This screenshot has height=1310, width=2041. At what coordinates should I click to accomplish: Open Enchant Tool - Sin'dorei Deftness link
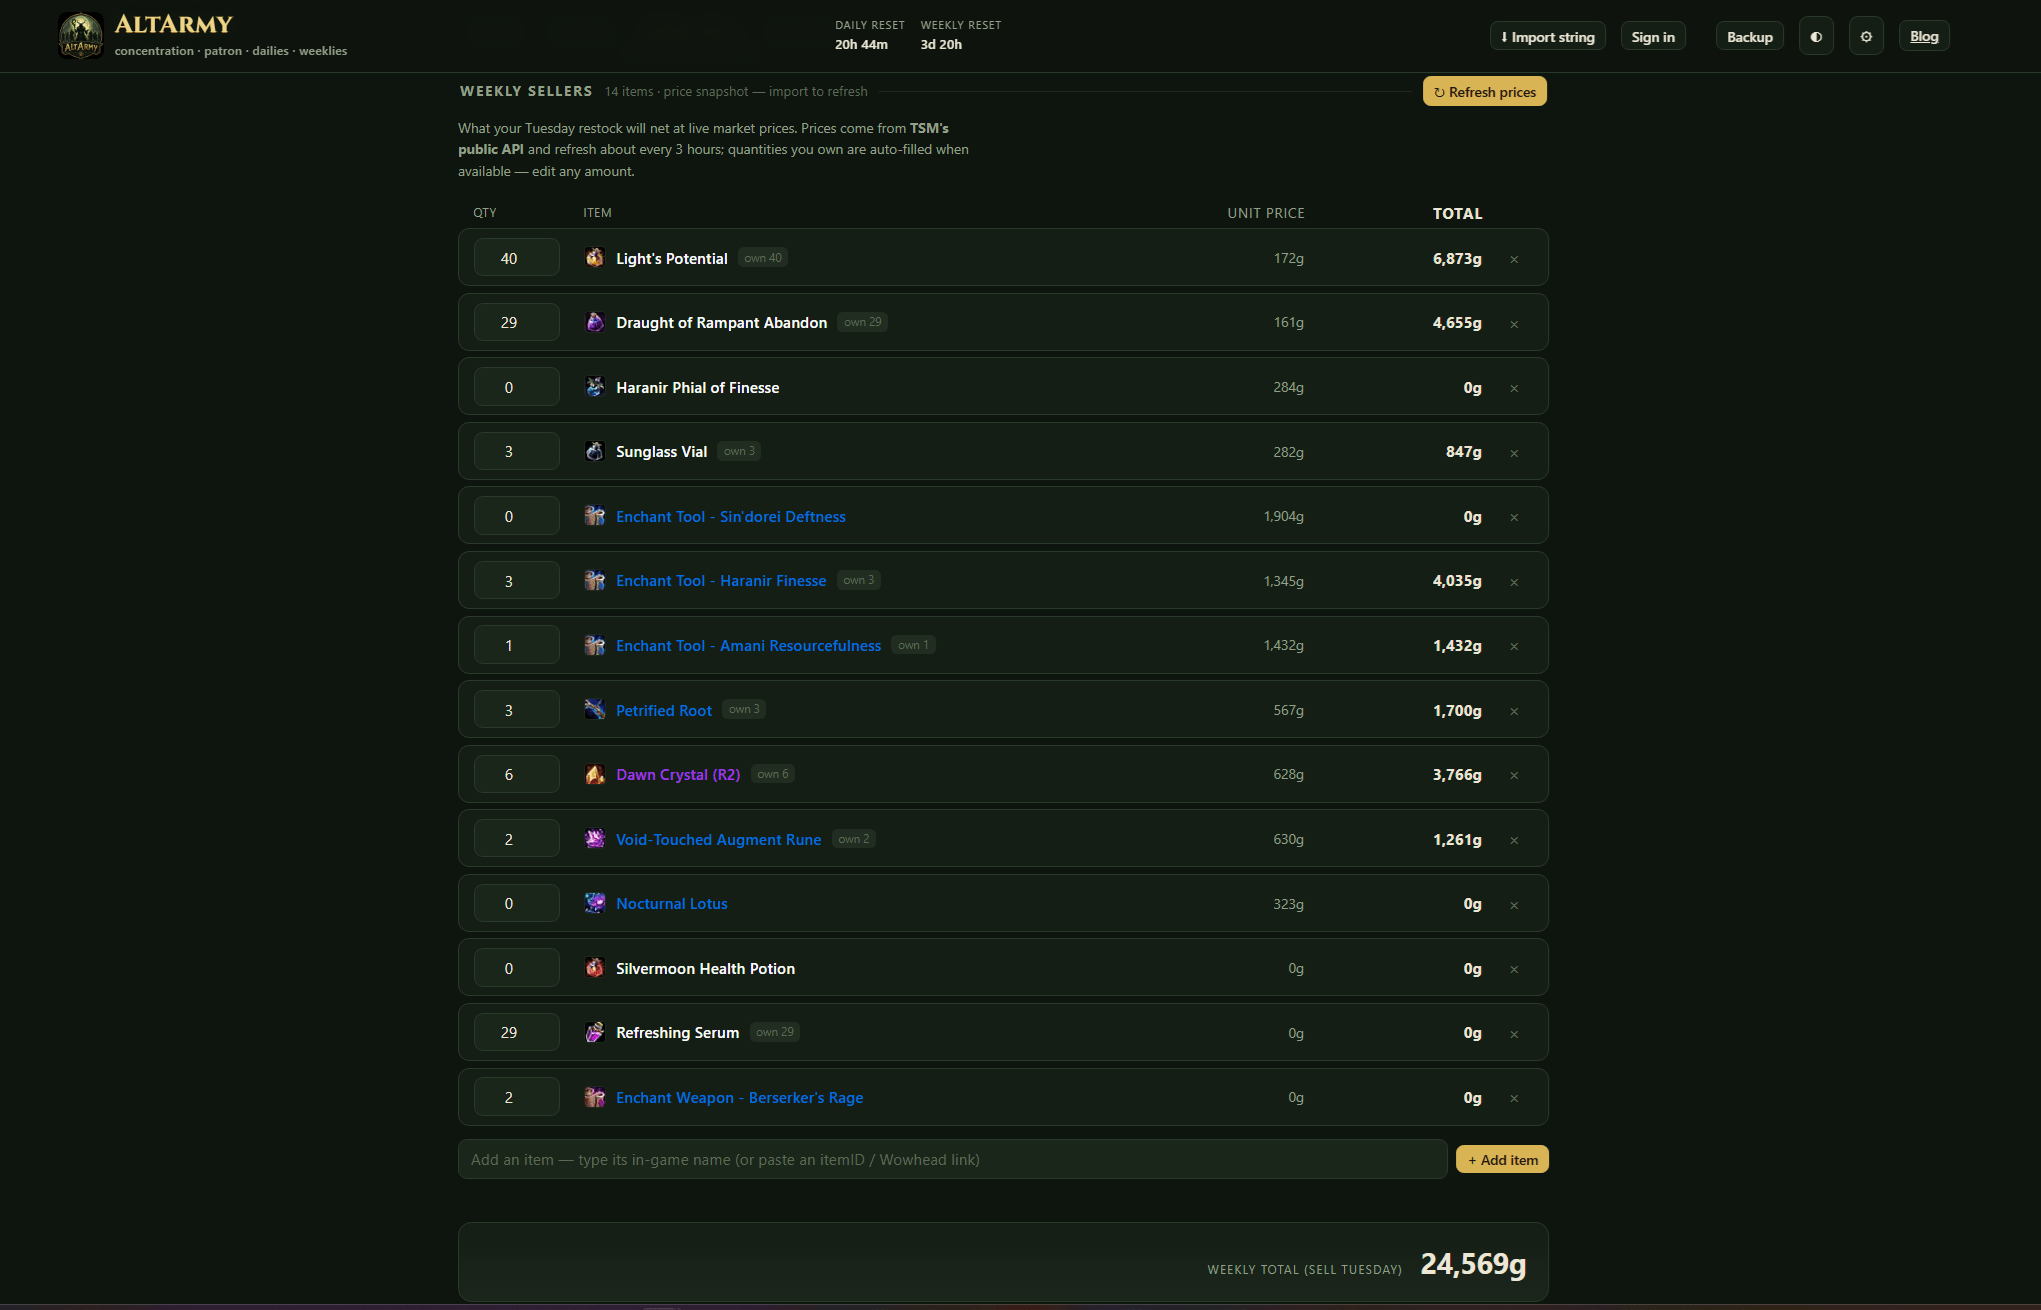731,517
